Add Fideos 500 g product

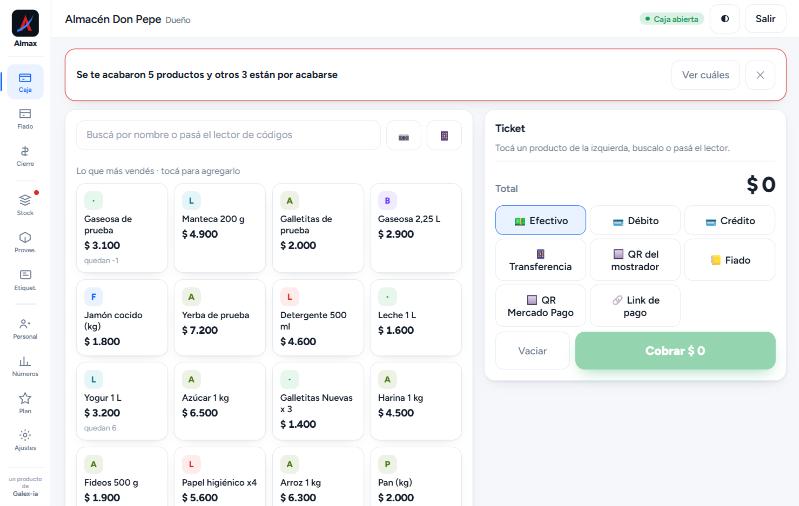(122, 477)
